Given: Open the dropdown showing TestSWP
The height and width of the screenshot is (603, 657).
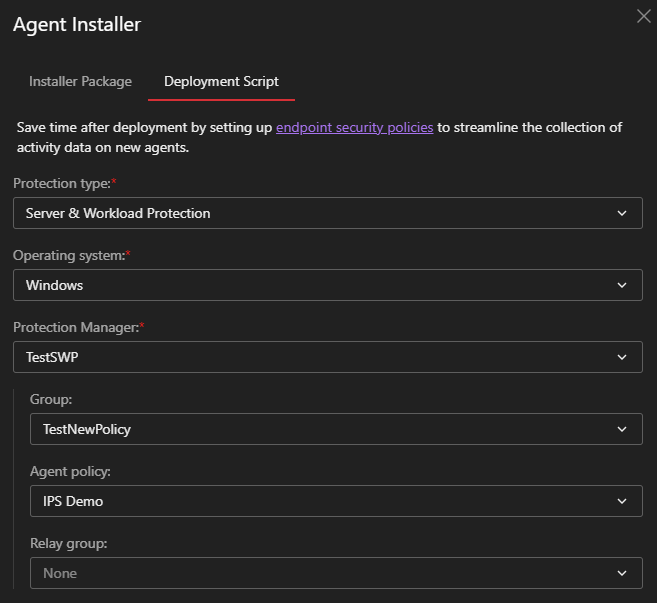Looking at the screenshot, I should point(300,356).
